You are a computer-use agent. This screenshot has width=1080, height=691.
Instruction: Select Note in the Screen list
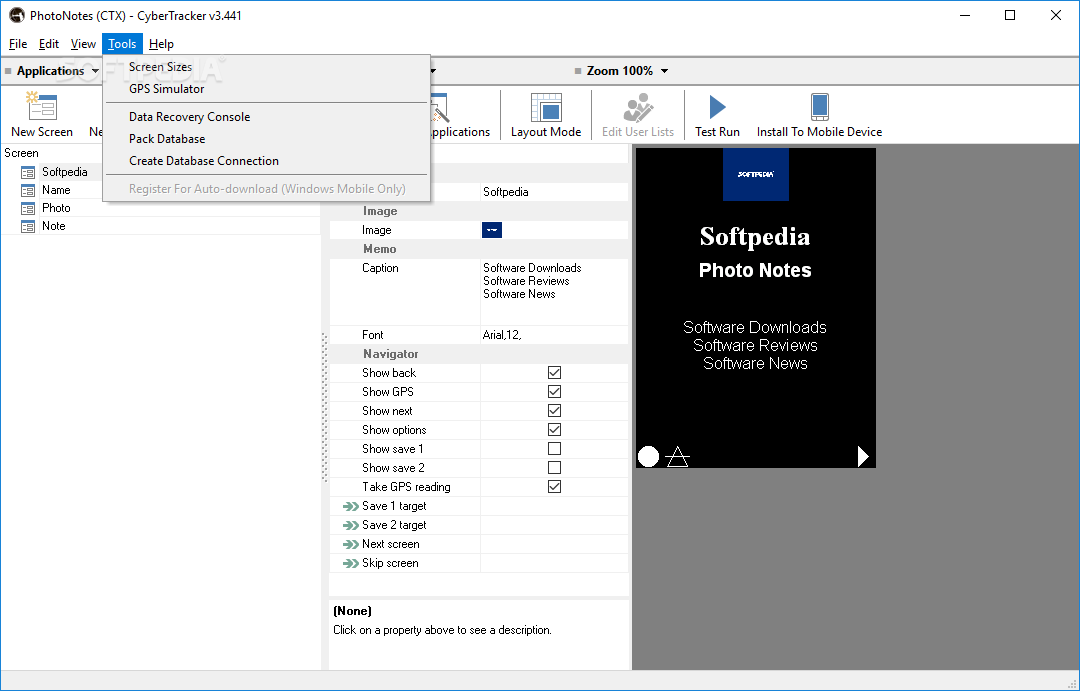54,226
